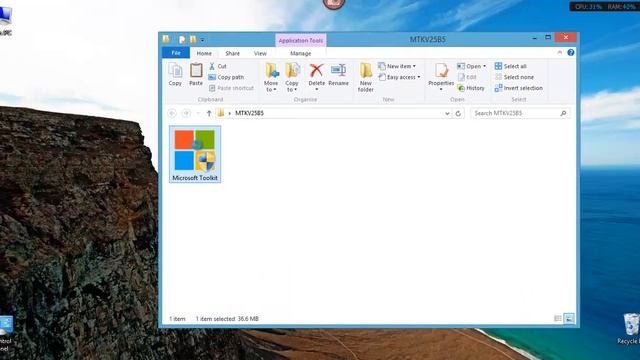This screenshot has height=360, width=640.
Task: Open the computer desktop icon
Action: click(5, 20)
